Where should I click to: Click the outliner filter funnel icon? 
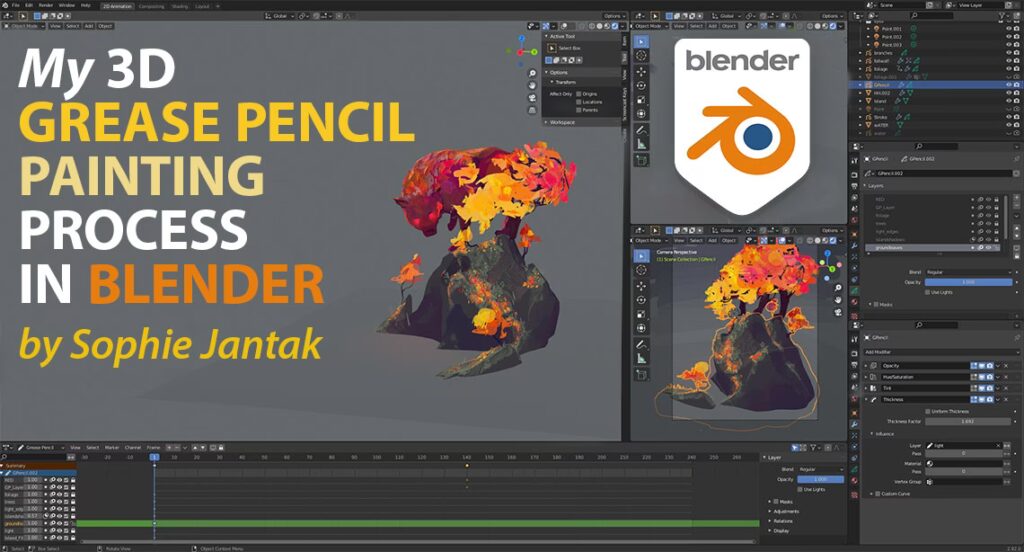[x=1002, y=15]
